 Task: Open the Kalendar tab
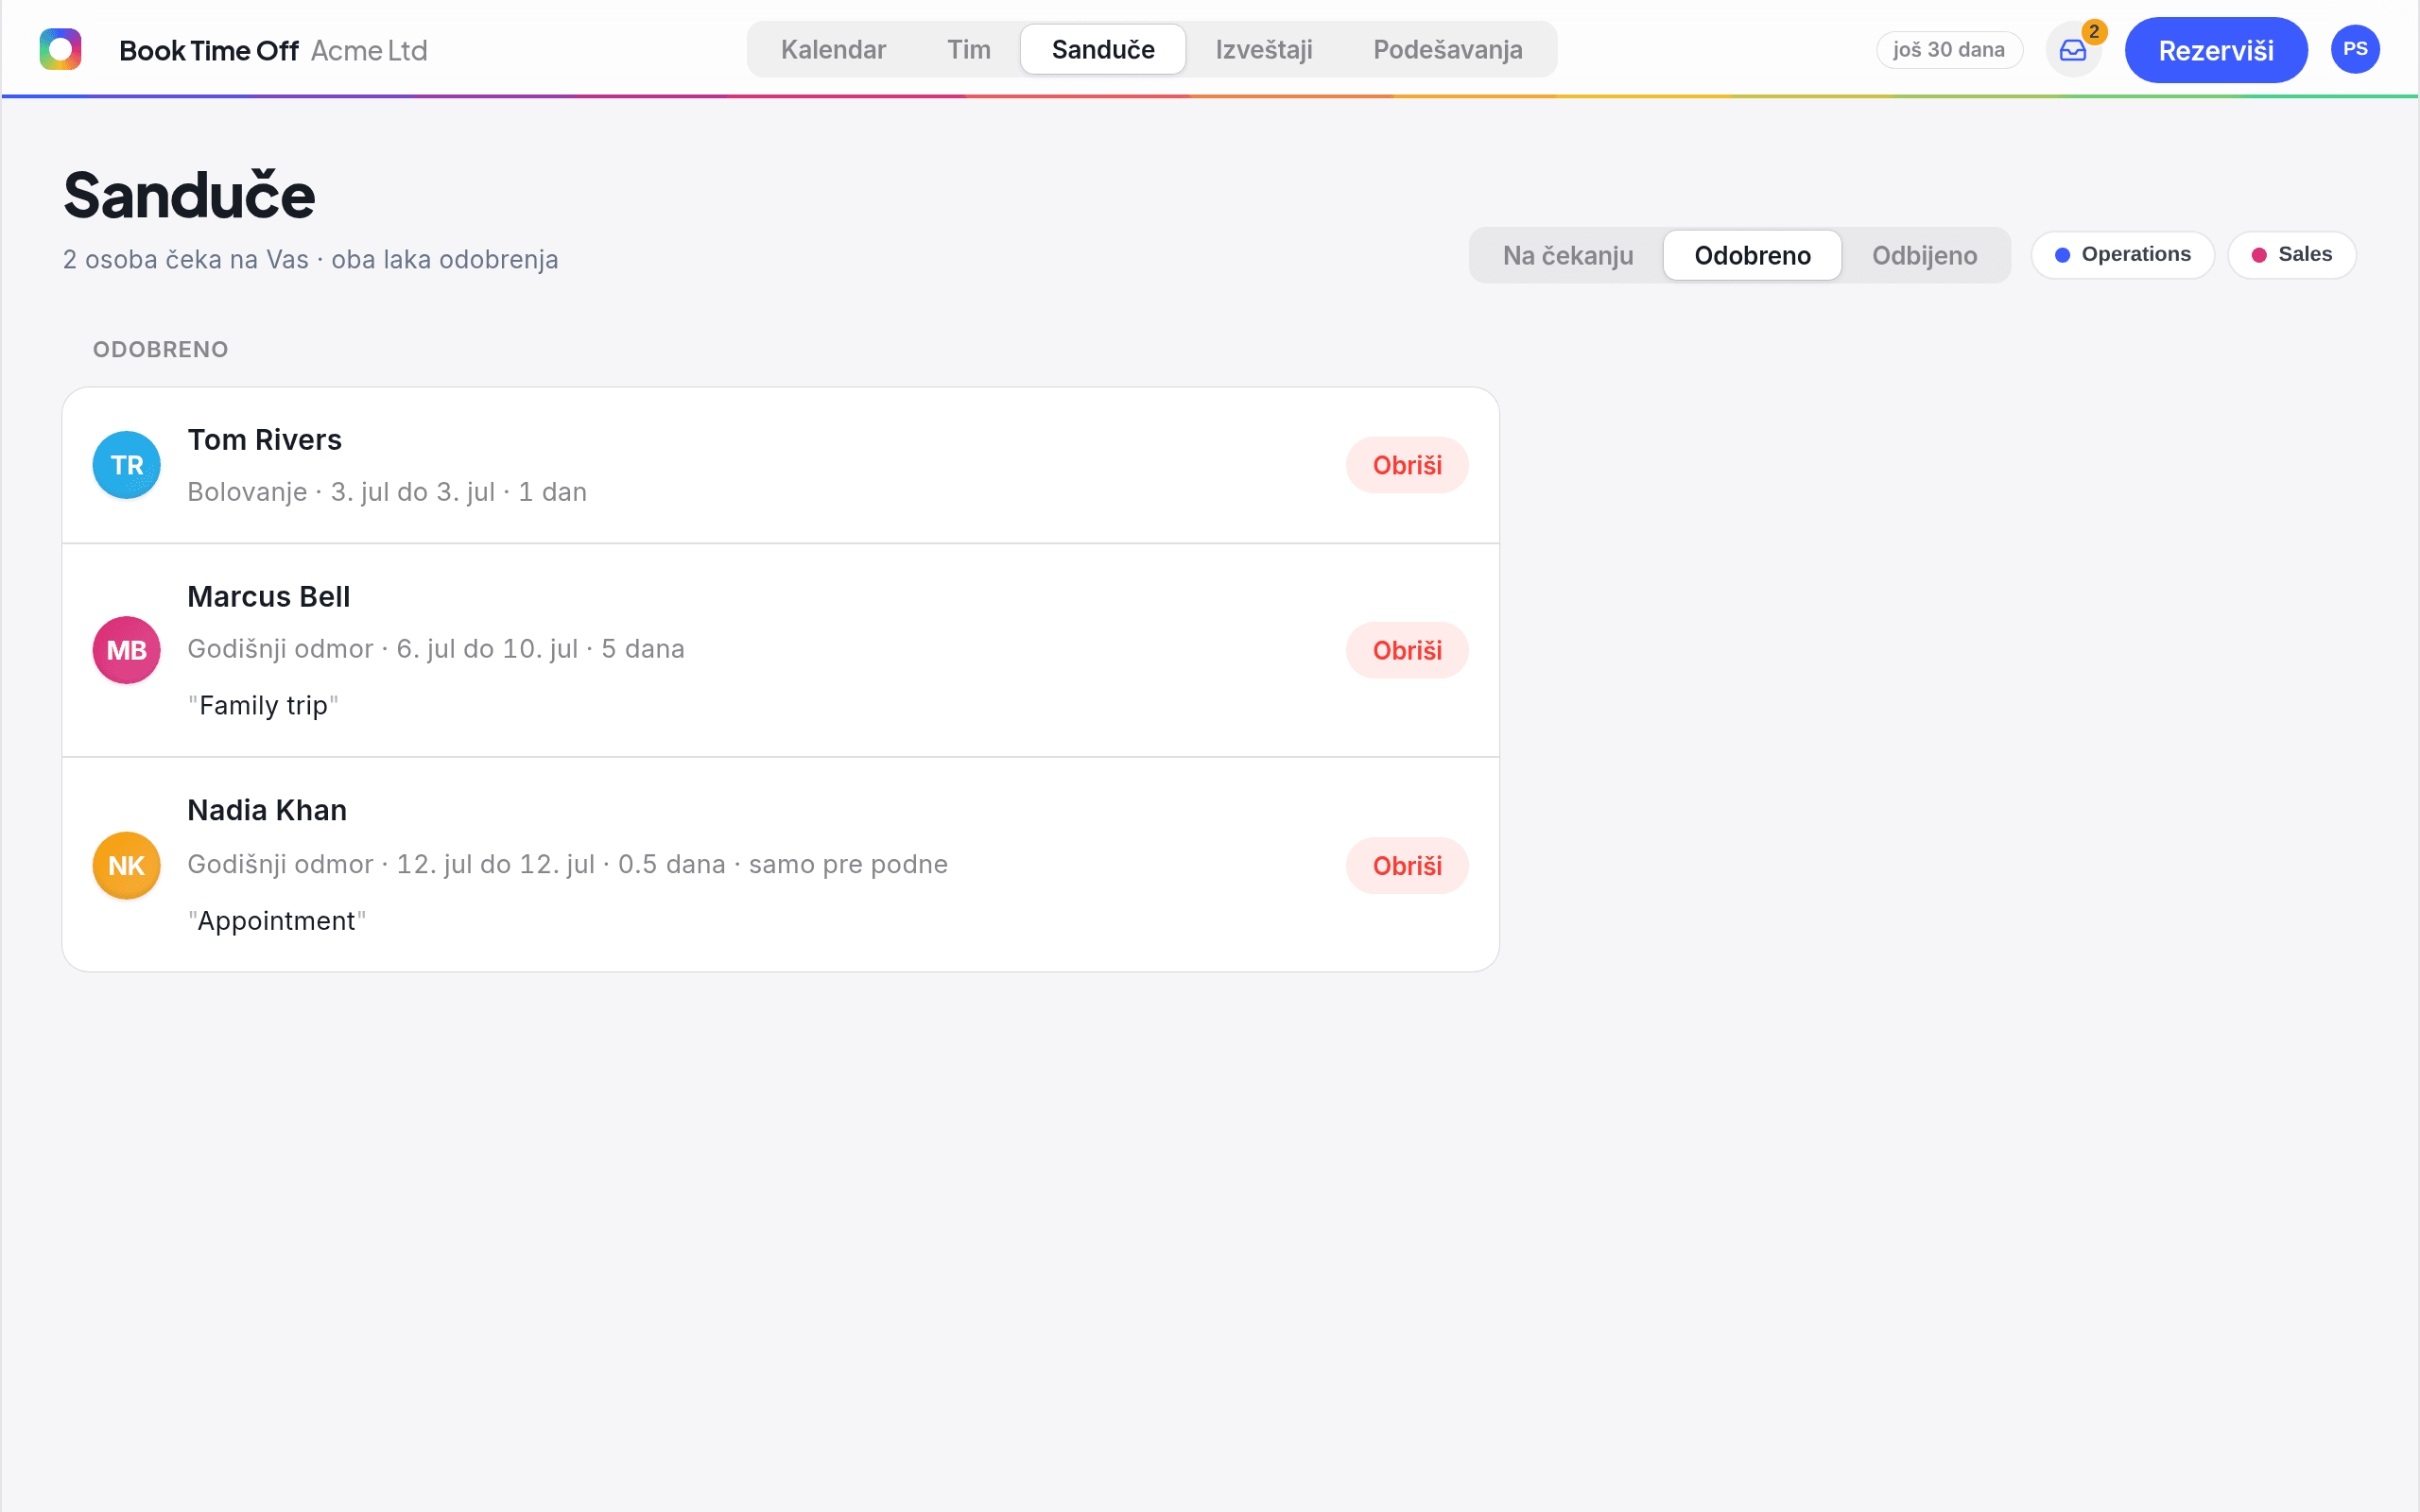tap(833, 49)
